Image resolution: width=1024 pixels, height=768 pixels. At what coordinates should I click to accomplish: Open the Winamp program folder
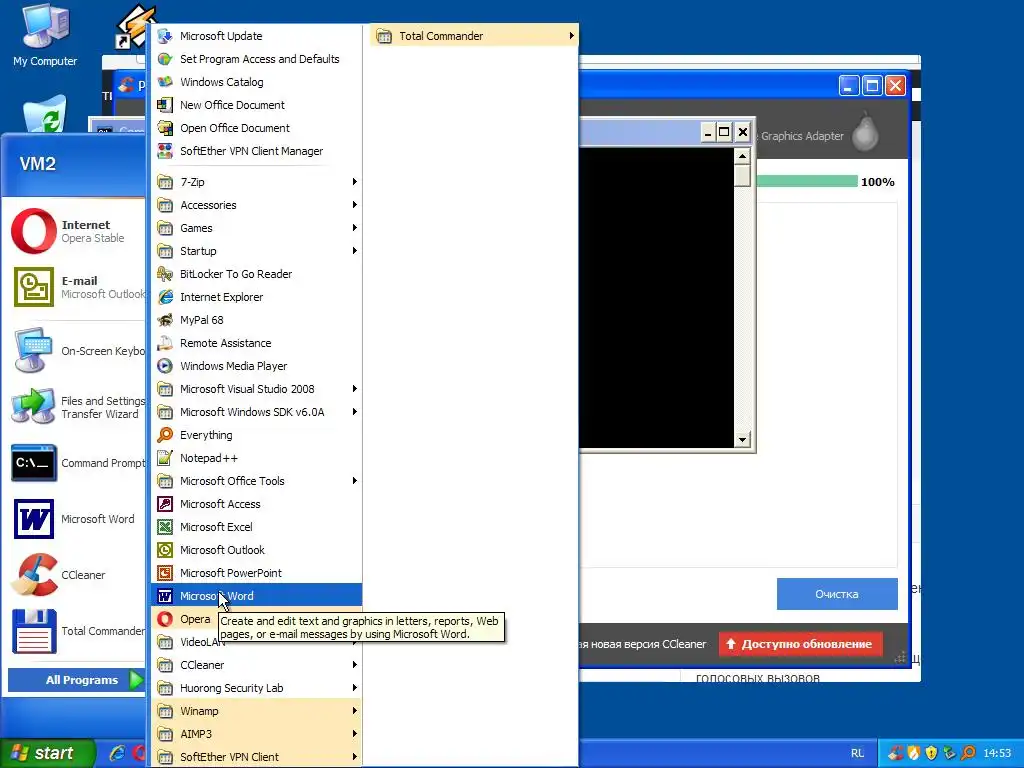pos(256,711)
